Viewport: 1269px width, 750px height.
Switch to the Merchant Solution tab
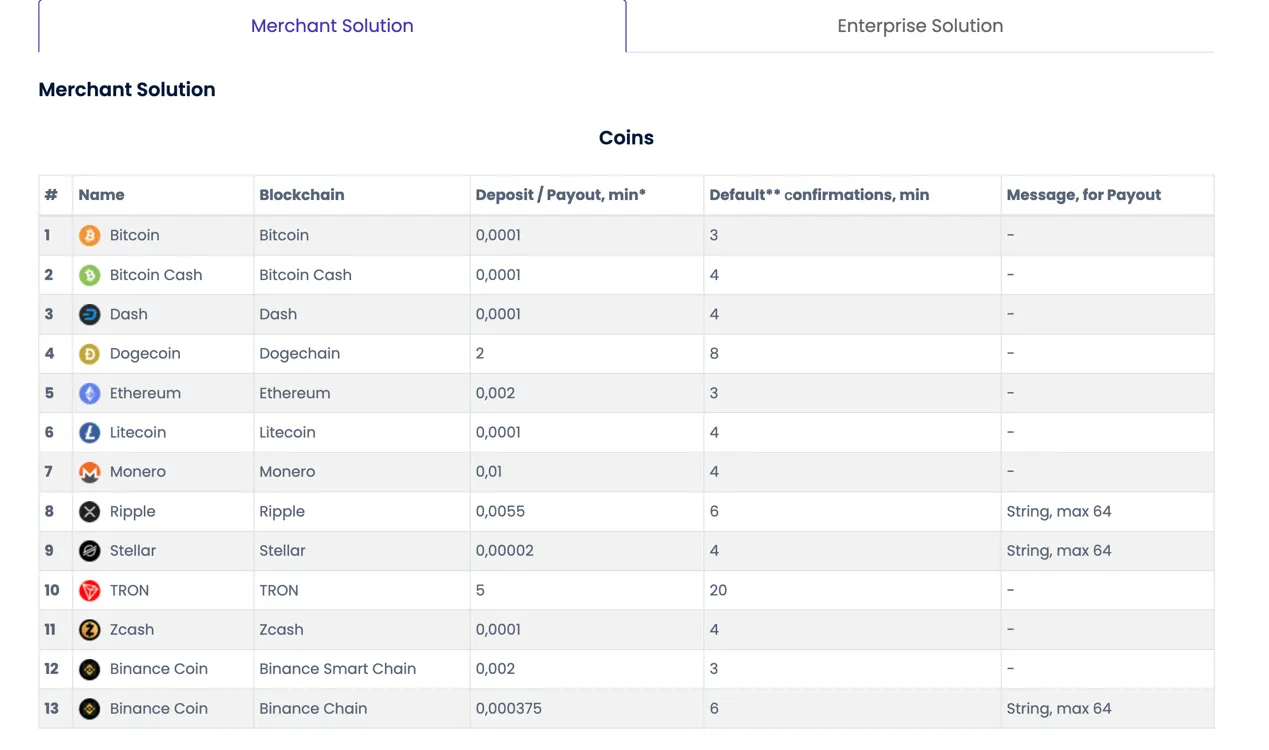332,26
